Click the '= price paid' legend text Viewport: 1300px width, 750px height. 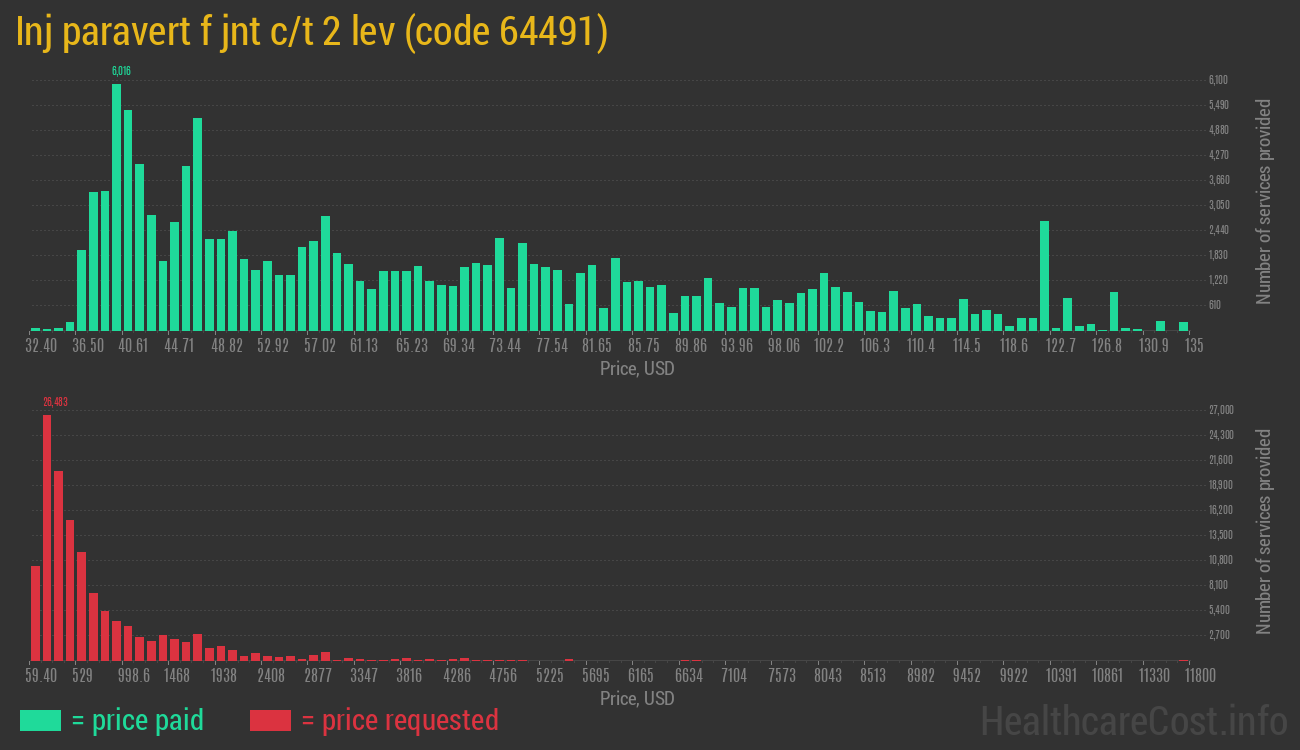(138, 720)
